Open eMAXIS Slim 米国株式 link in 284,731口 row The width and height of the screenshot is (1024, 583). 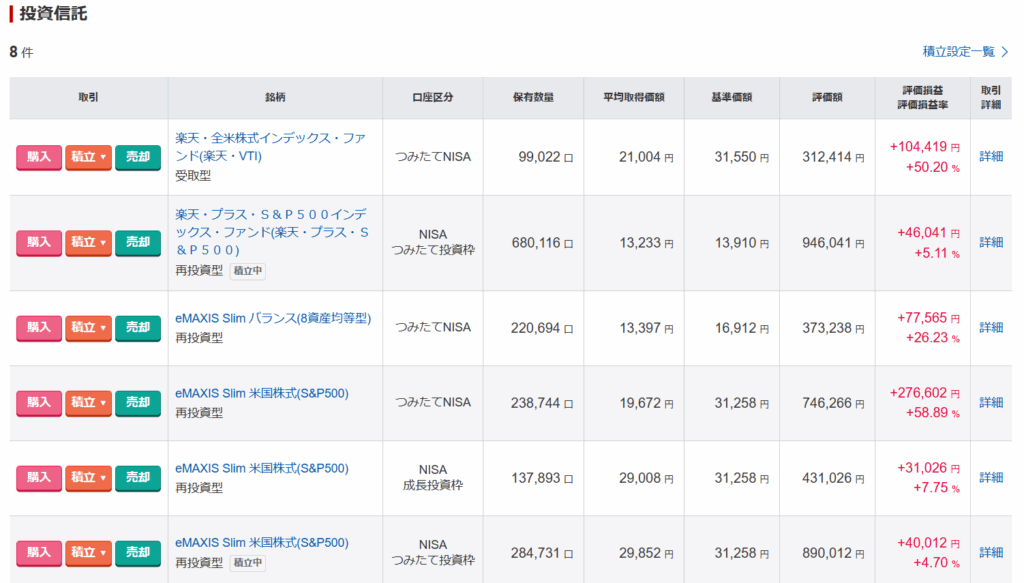262,543
